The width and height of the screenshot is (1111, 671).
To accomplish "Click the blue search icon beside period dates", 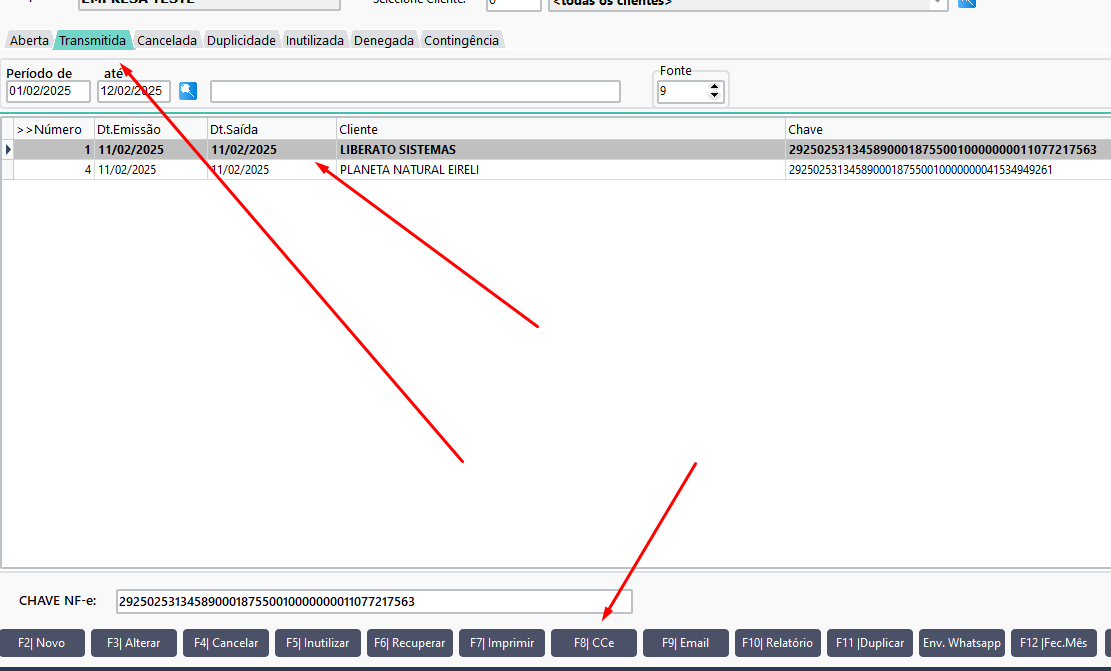I will click(x=188, y=91).
